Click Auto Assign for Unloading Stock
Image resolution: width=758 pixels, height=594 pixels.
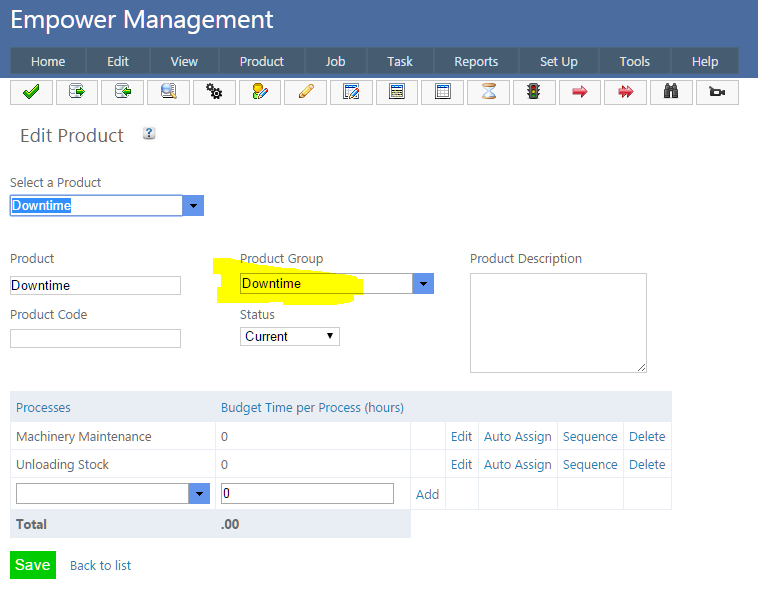[x=517, y=464]
